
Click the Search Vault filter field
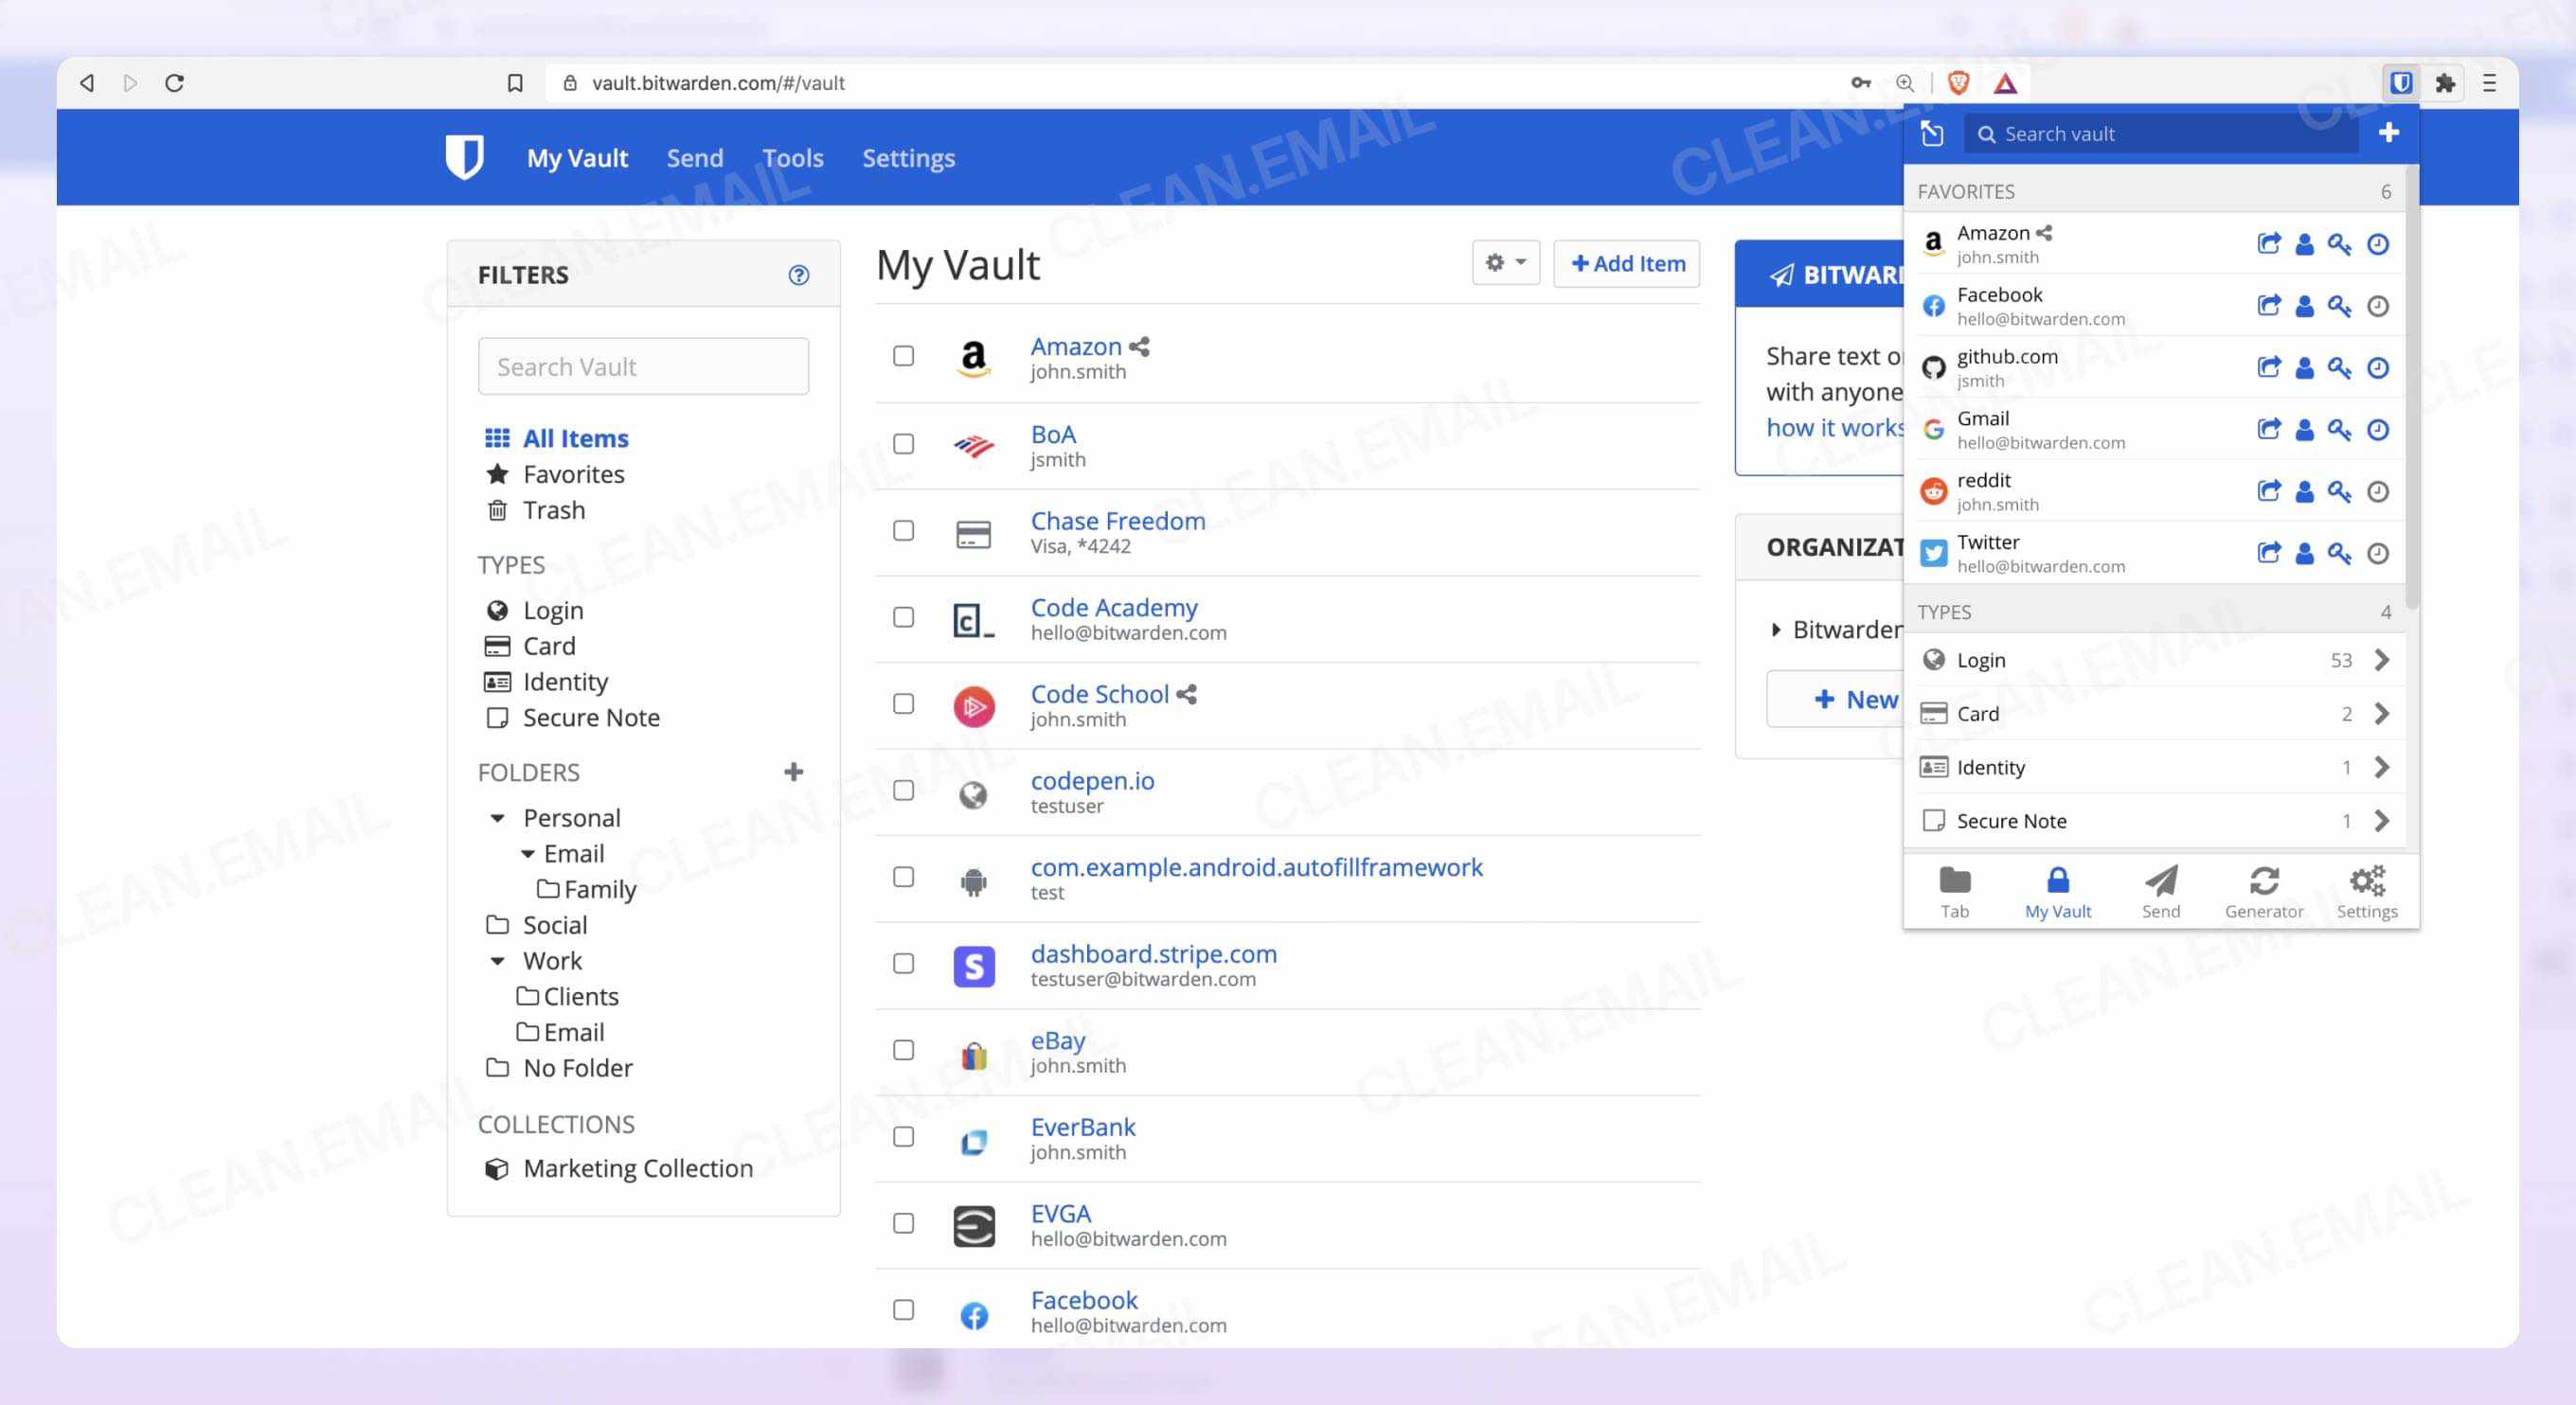point(643,367)
